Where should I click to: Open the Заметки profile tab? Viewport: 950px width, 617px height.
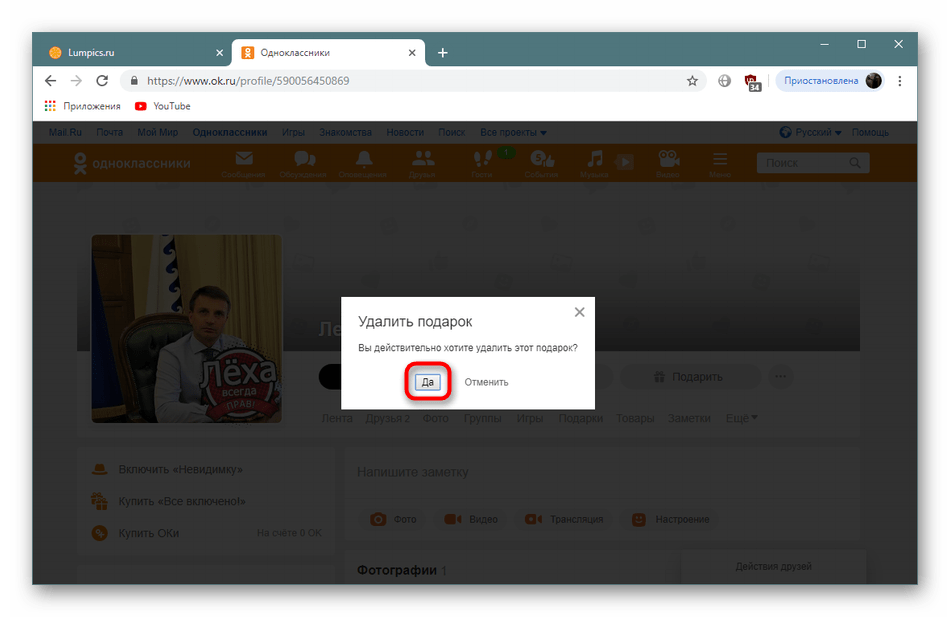click(689, 418)
